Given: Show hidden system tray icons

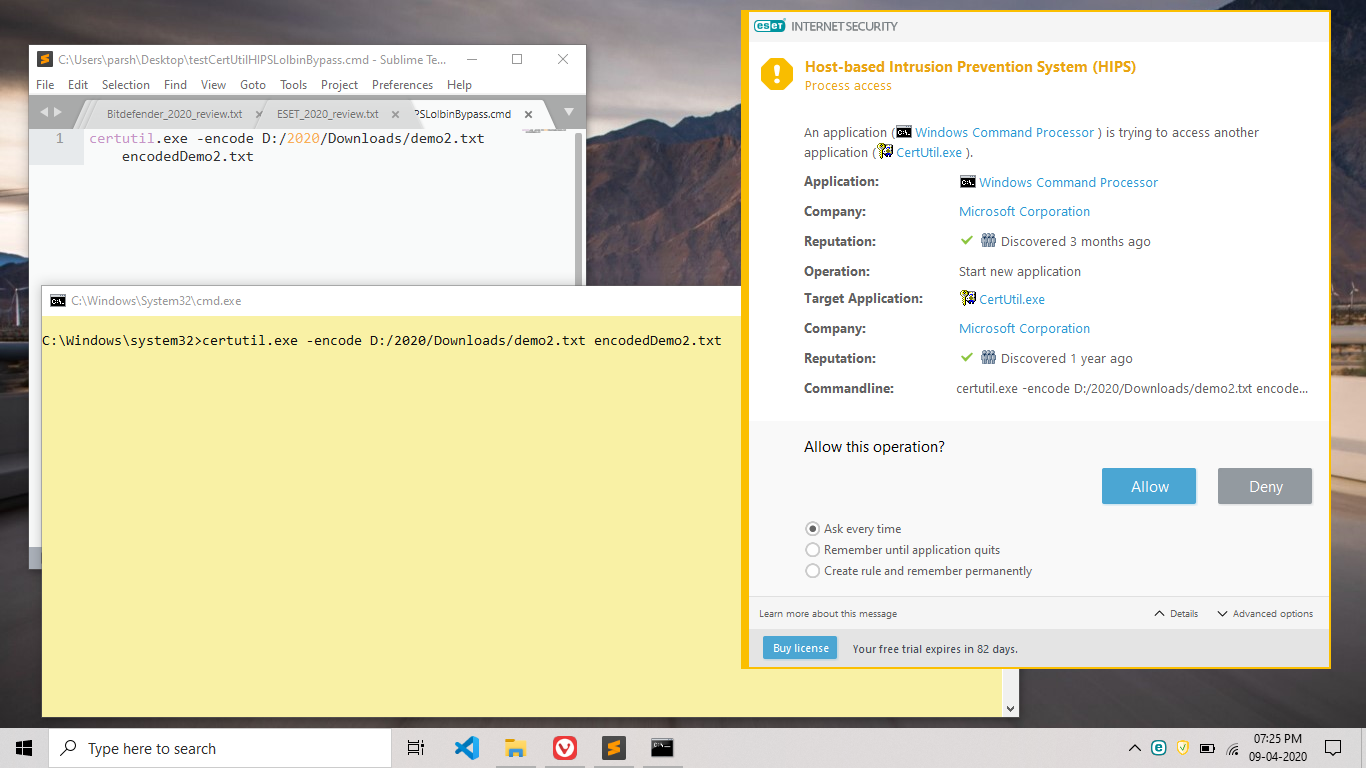Looking at the screenshot, I should 1134,748.
